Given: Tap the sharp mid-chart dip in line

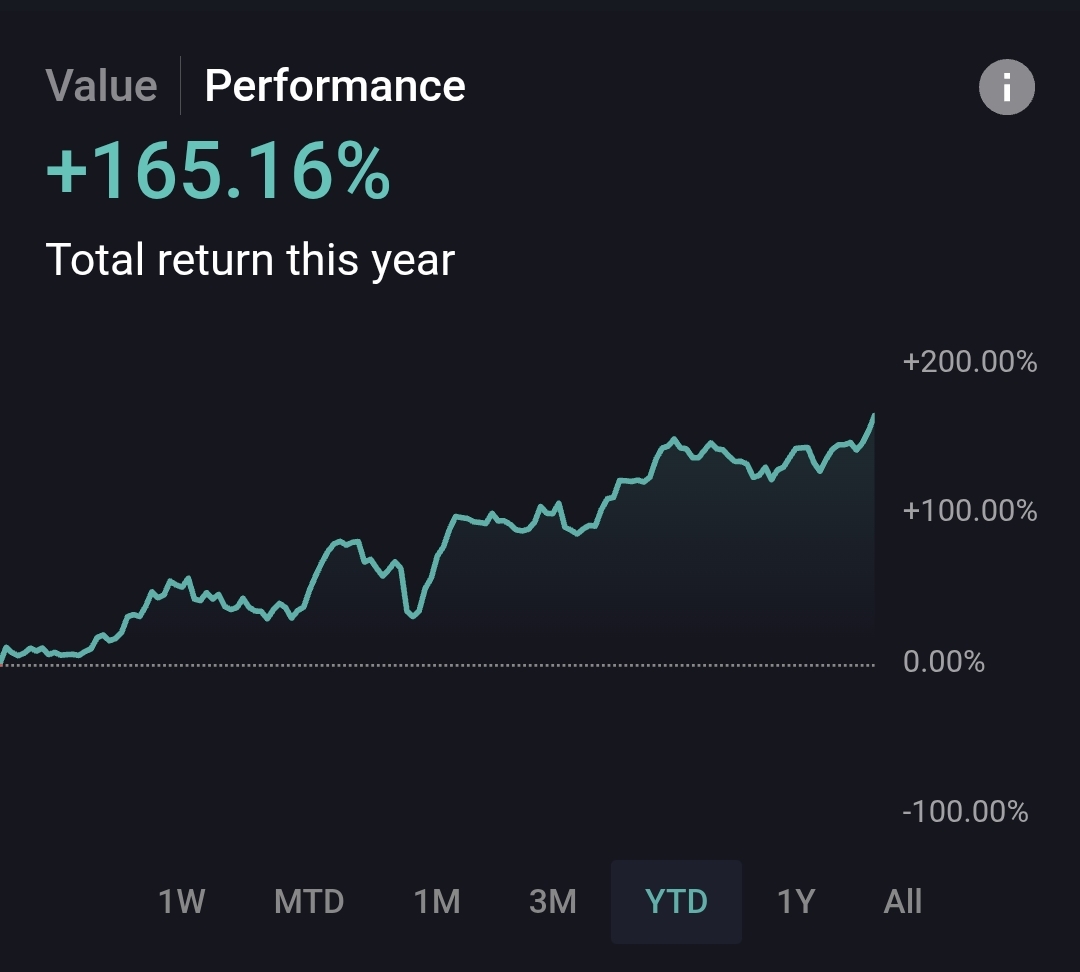Looking at the screenshot, I should pyautogui.click(x=413, y=614).
